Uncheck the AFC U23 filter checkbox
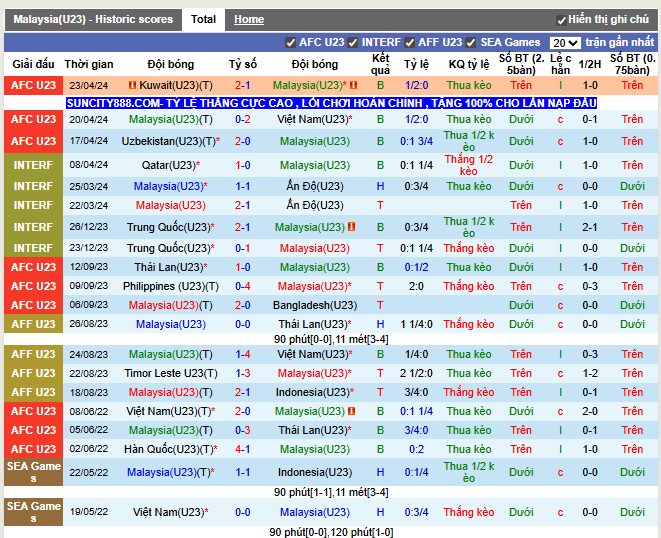This screenshot has height=538, width=661. (290, 43)
